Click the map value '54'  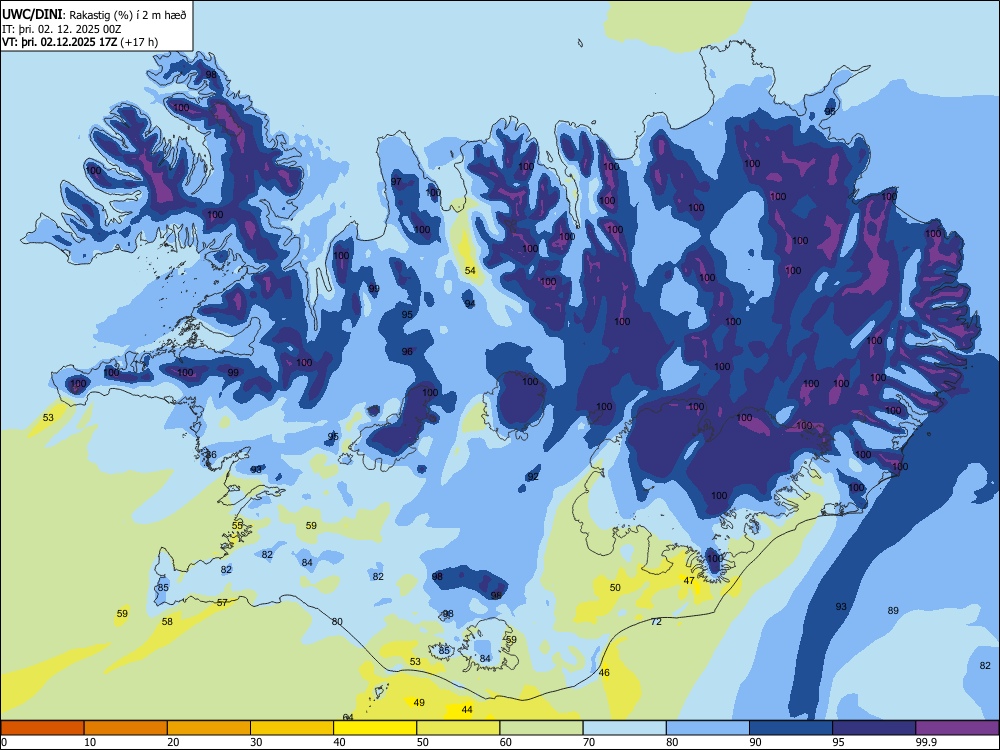pos(470,271)
